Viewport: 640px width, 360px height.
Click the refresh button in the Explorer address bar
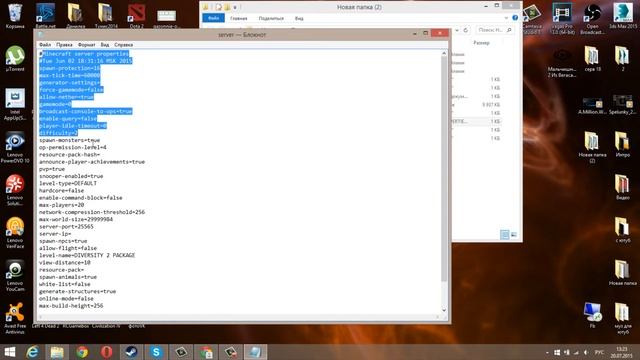(466, 30)
